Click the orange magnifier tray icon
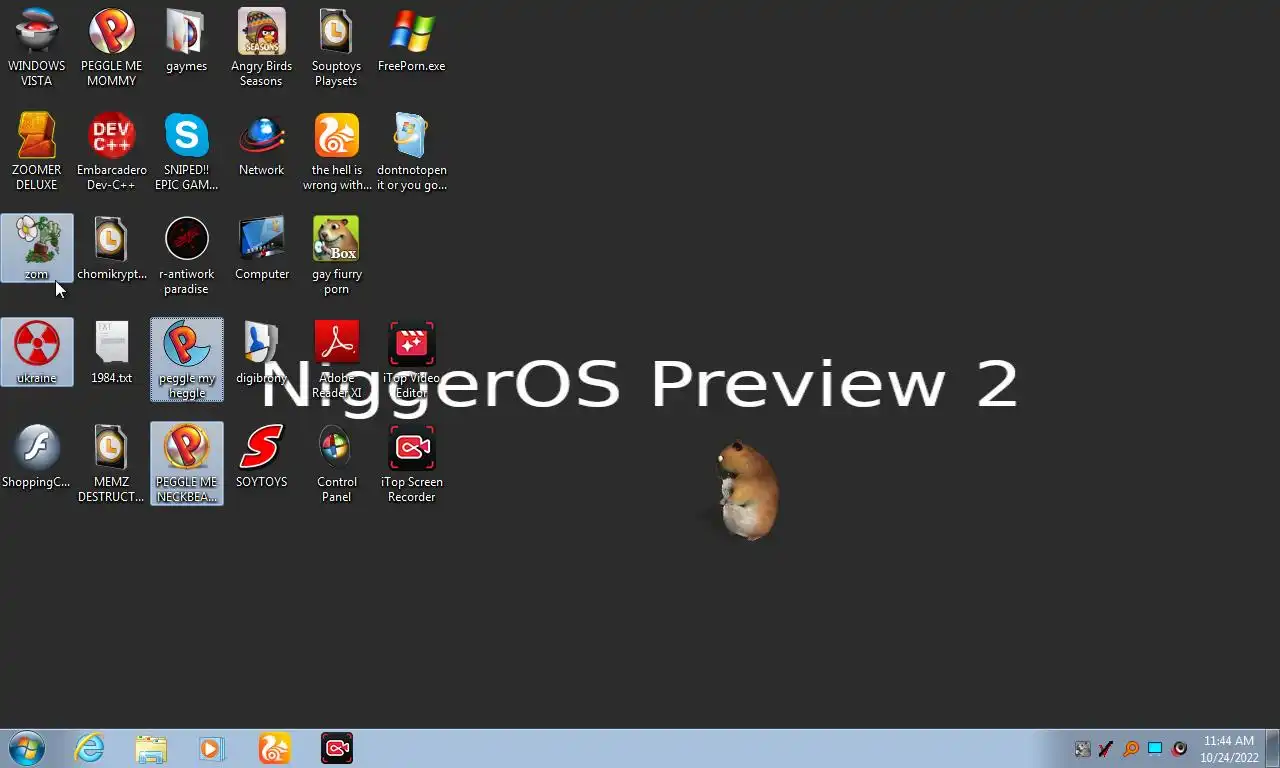Screen dimensions: 1280x768 pyautogui.click(x=1131, y=749)
